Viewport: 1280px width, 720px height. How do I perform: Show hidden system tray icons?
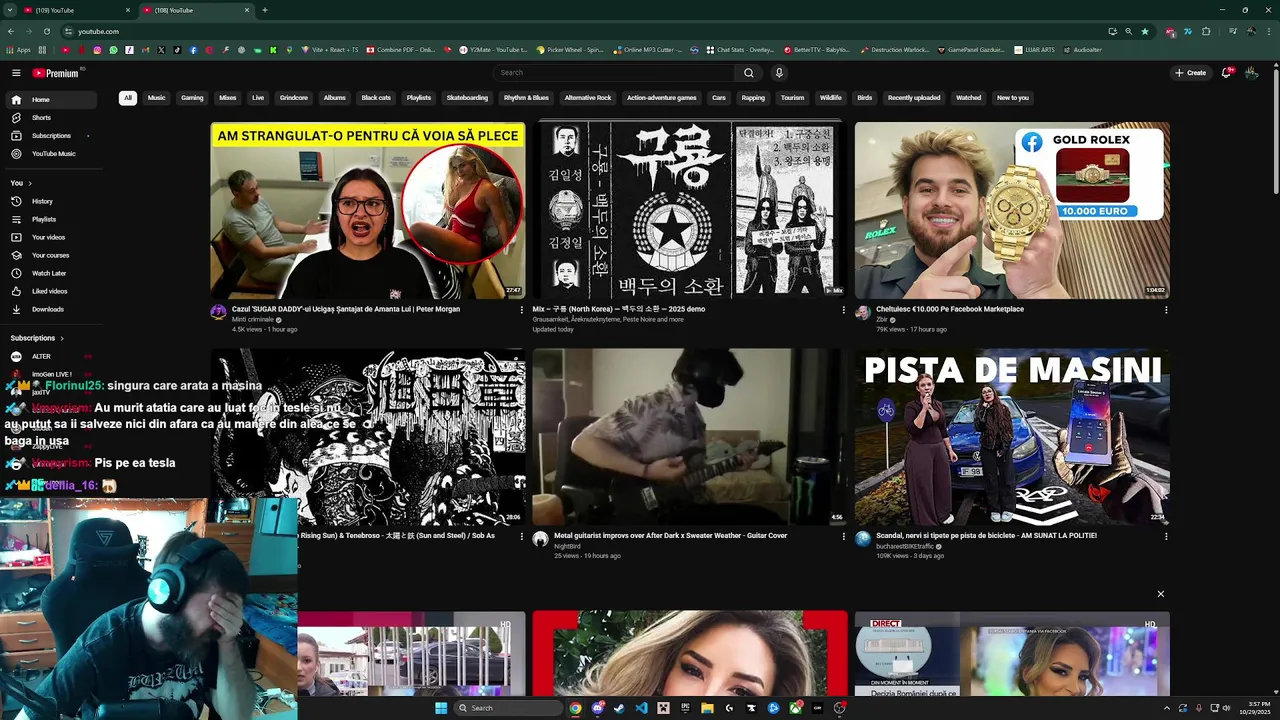(1166, 708)
